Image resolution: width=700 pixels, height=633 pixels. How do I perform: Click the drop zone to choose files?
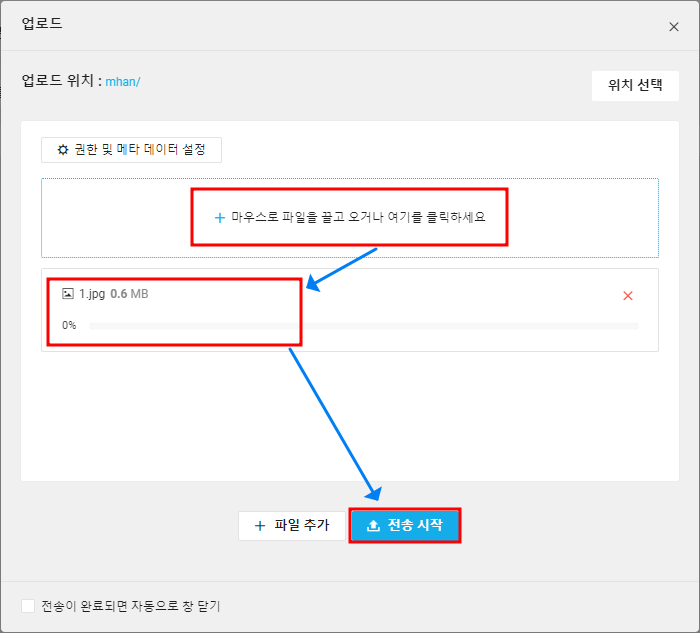click(350, 217)
